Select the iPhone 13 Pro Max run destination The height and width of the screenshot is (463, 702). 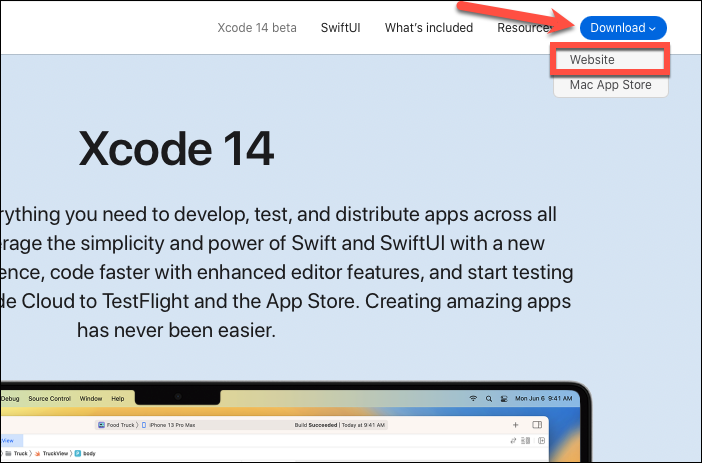(x=169, y=425)
